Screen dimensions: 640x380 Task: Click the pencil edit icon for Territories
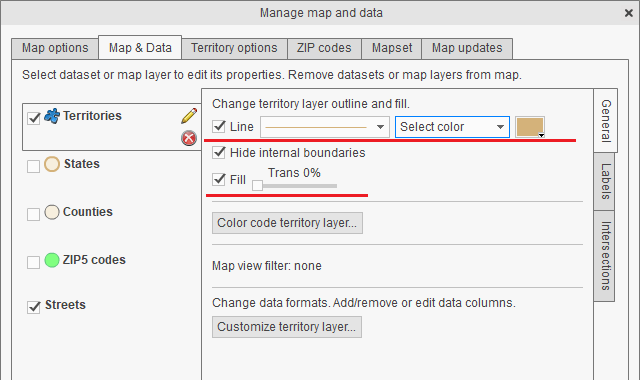[189, 116]
